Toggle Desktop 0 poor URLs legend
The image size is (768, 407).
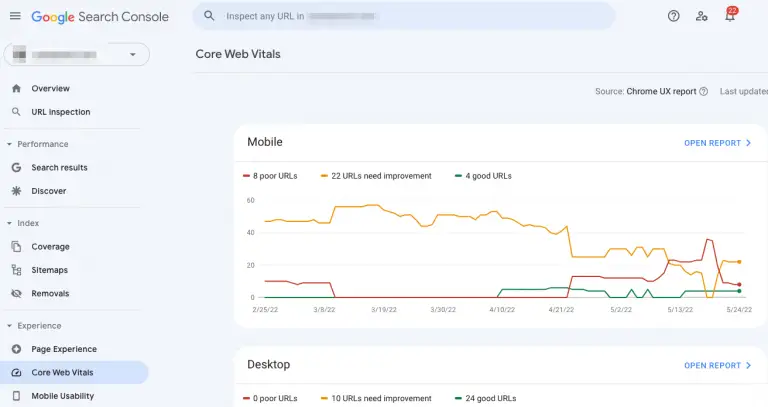270,398
